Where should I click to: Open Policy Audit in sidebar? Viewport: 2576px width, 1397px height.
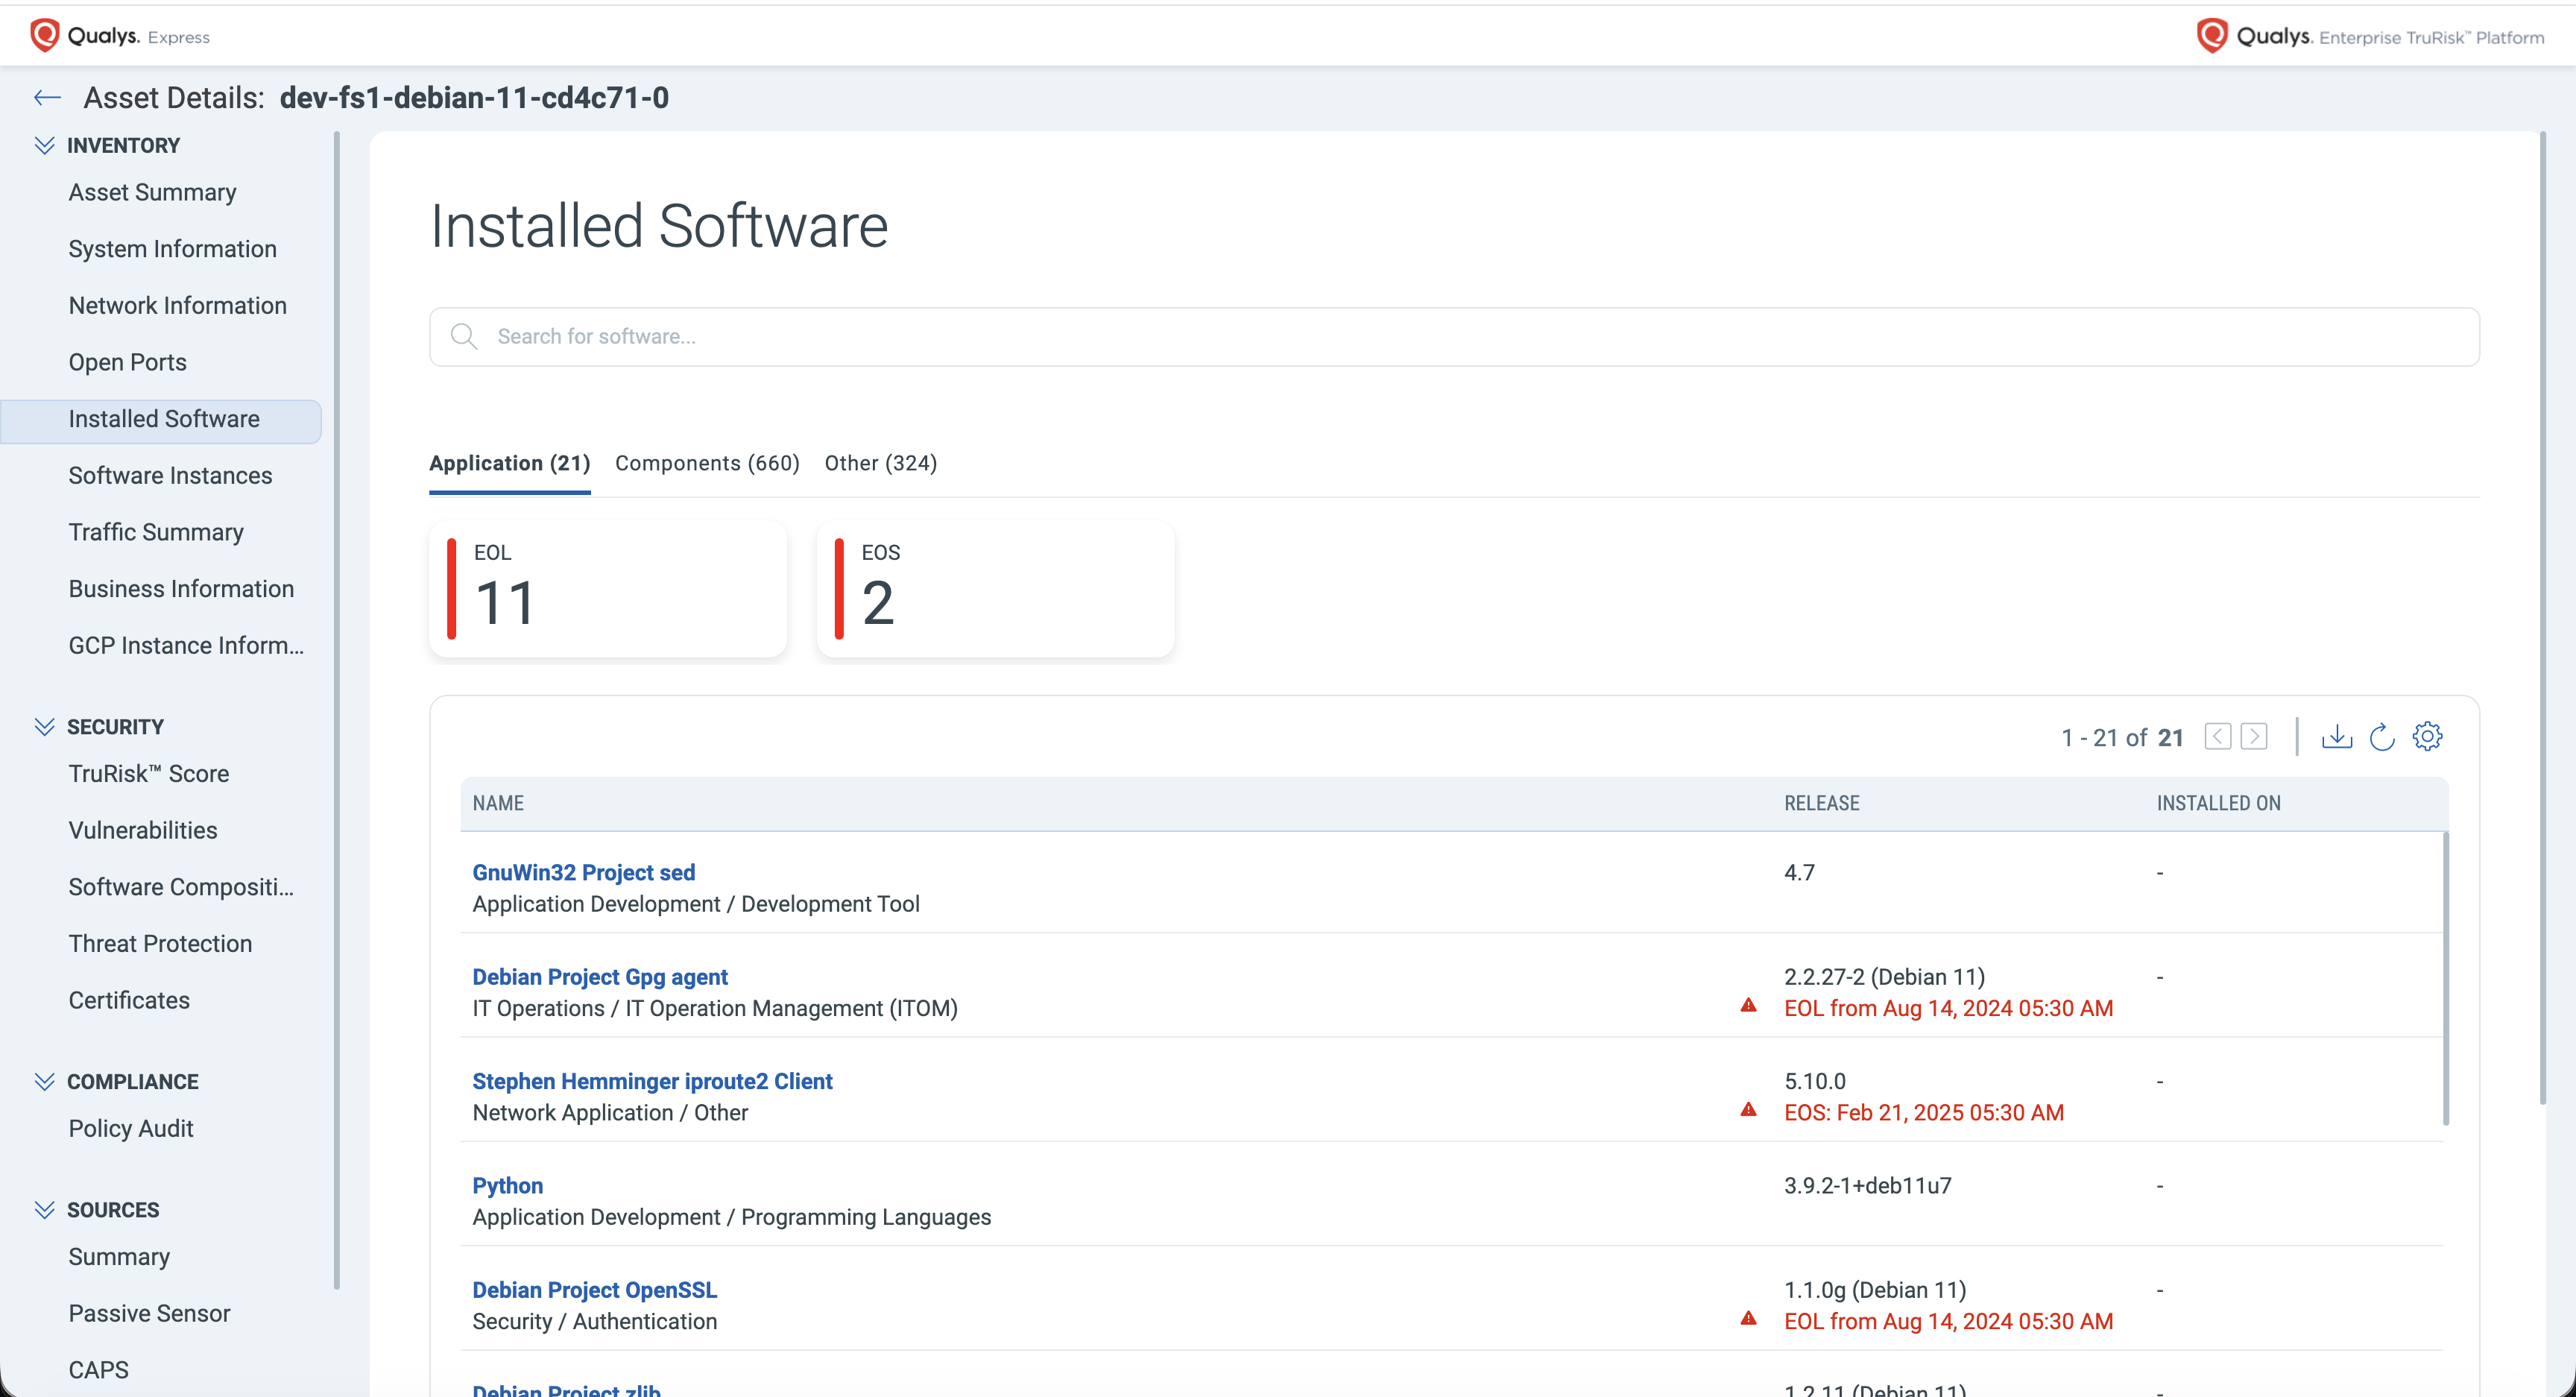coord(130,1129)
